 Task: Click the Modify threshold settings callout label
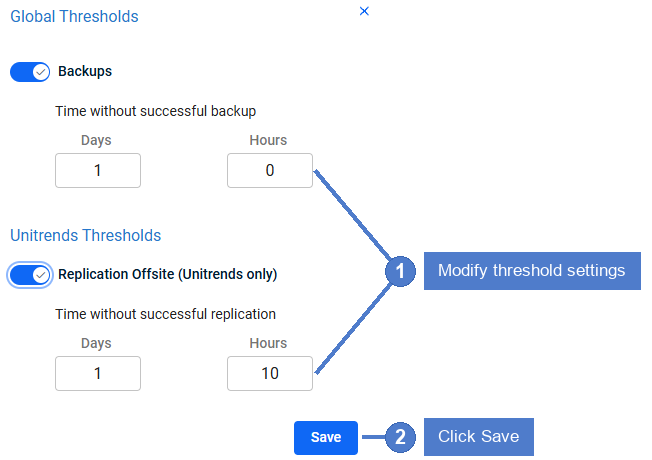pos(532,271)
